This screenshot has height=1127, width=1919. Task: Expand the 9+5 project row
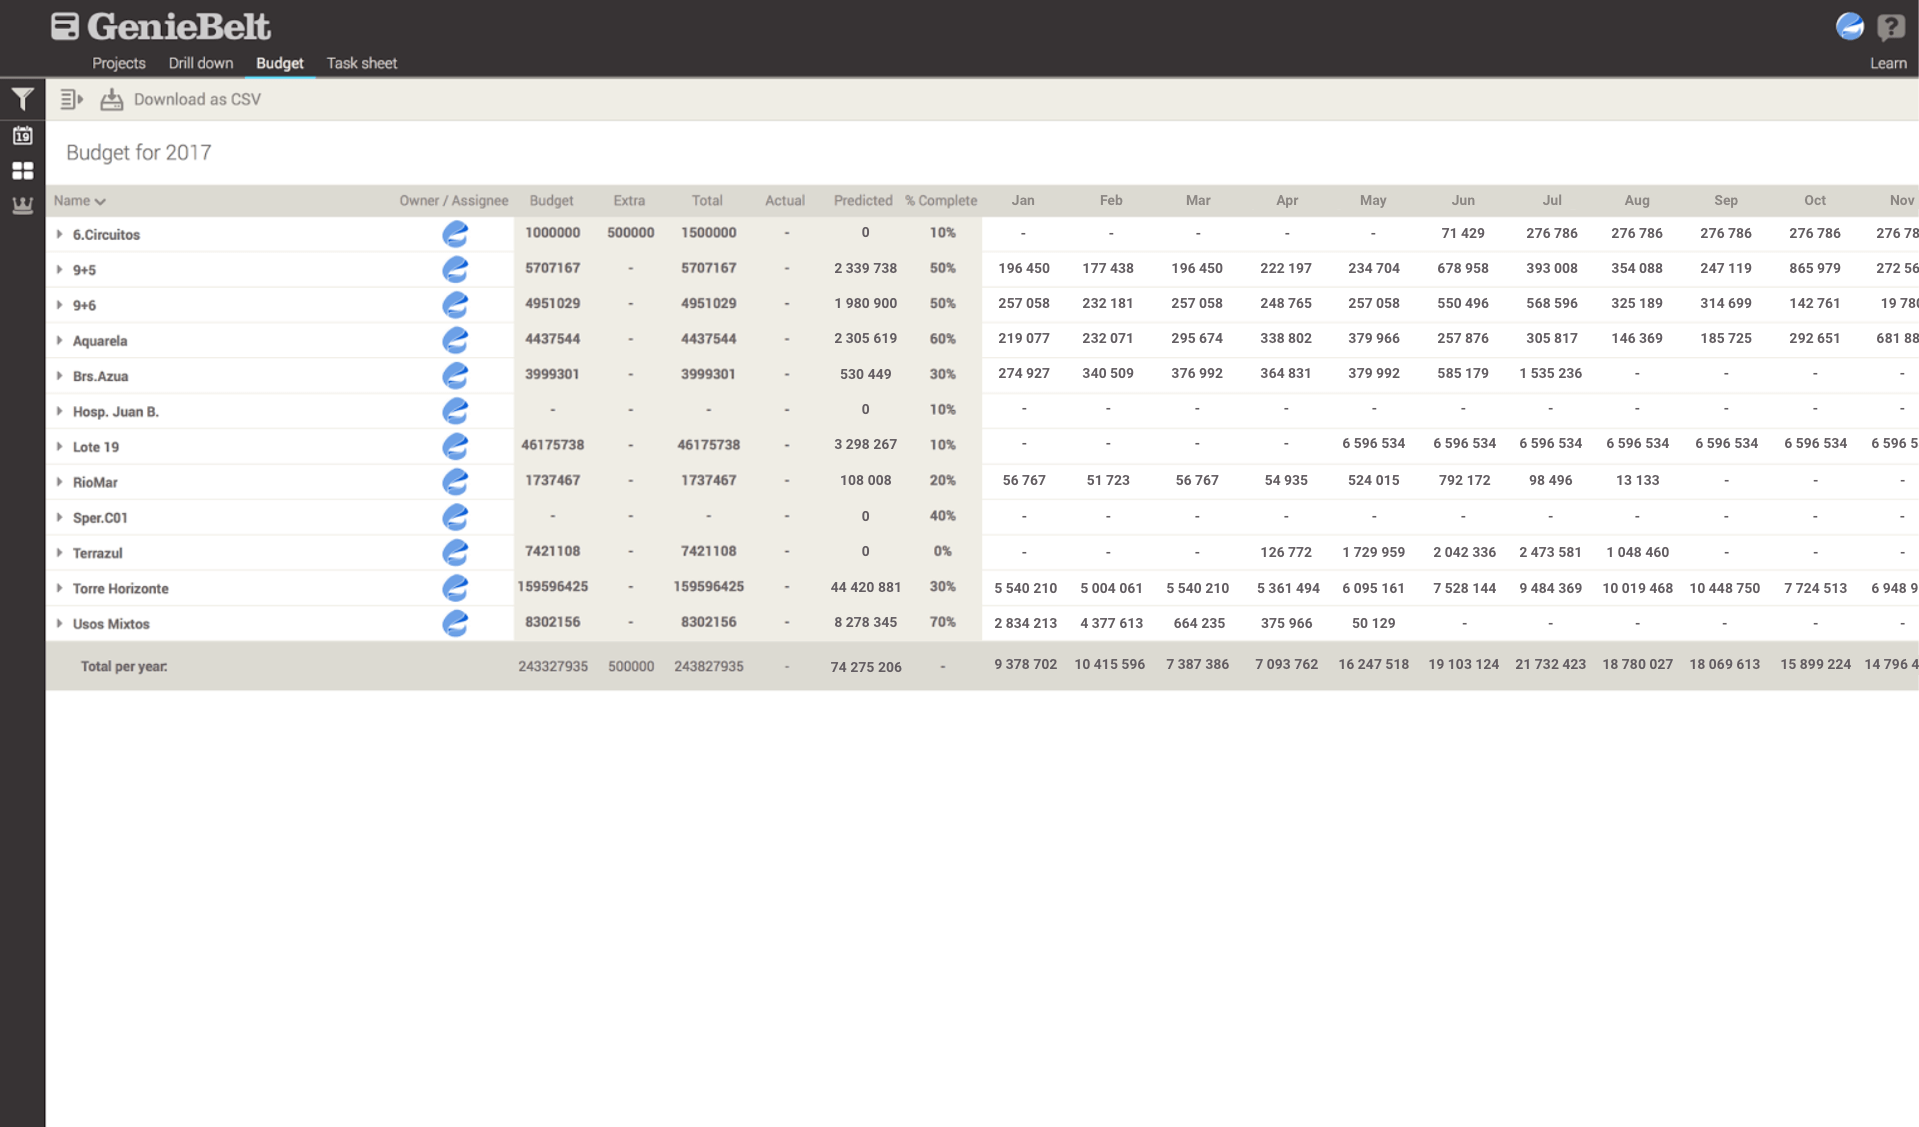pyautogui.click(x=60, y=269)
